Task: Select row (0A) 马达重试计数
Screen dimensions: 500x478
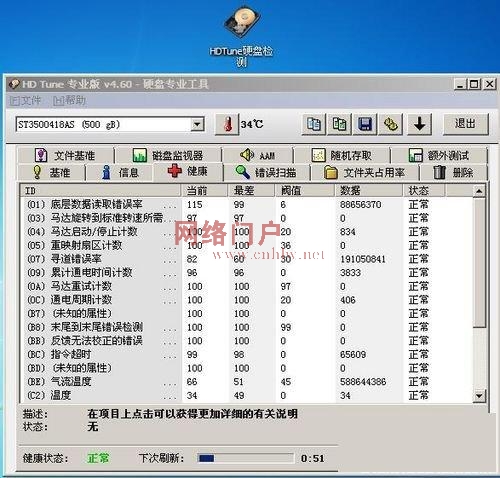Action: point(247,286)
